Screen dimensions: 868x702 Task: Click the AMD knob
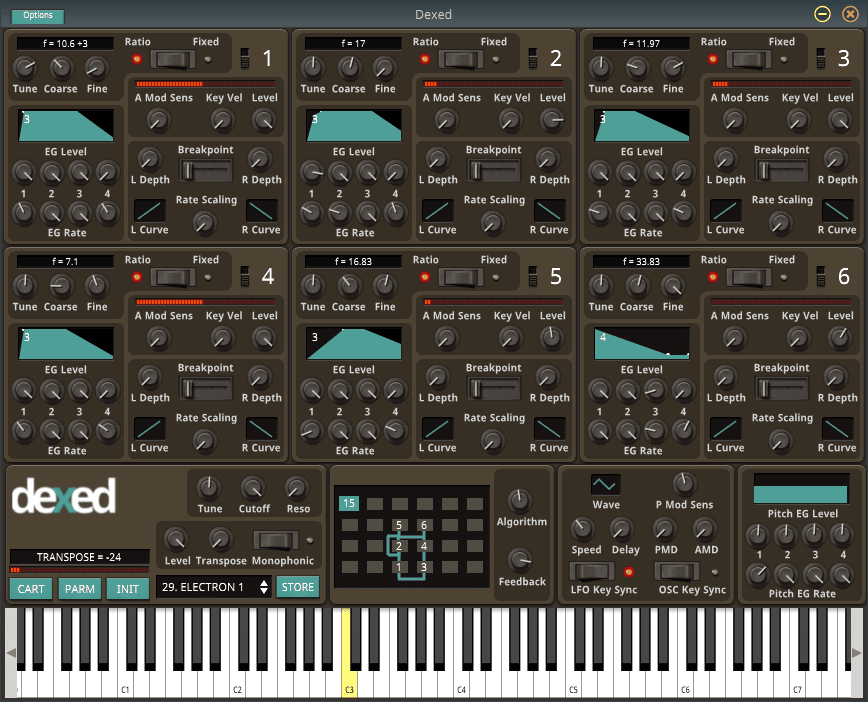pos(705,529)
